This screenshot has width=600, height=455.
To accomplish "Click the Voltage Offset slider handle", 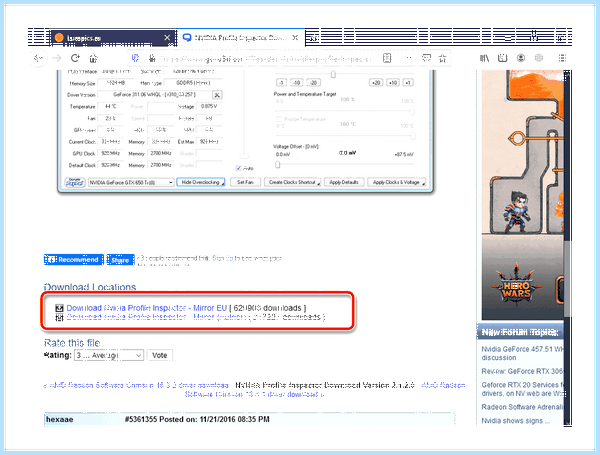I will 278,165.
